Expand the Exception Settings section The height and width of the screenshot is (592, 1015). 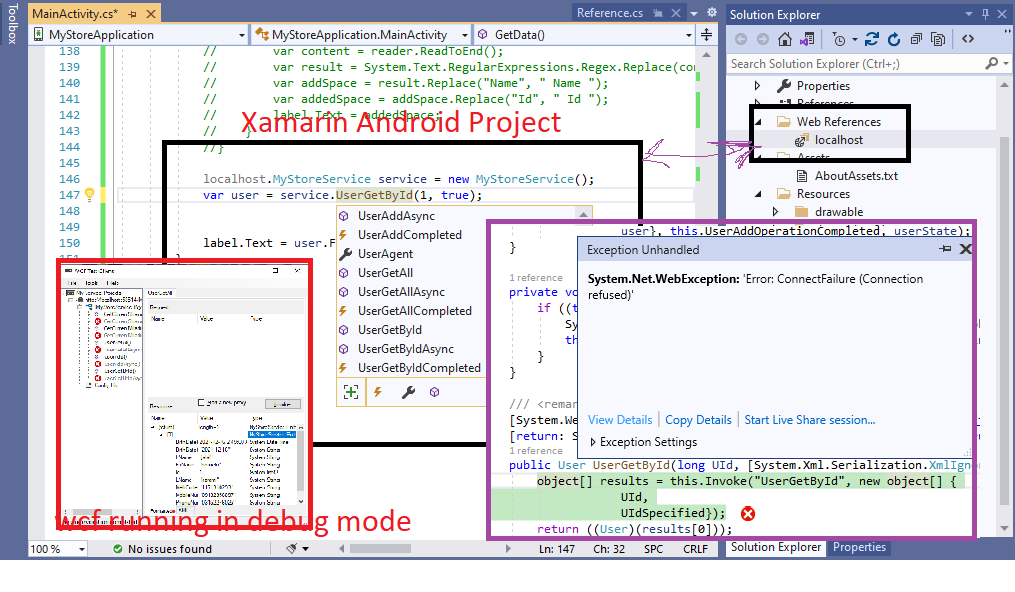click(593, 442)
